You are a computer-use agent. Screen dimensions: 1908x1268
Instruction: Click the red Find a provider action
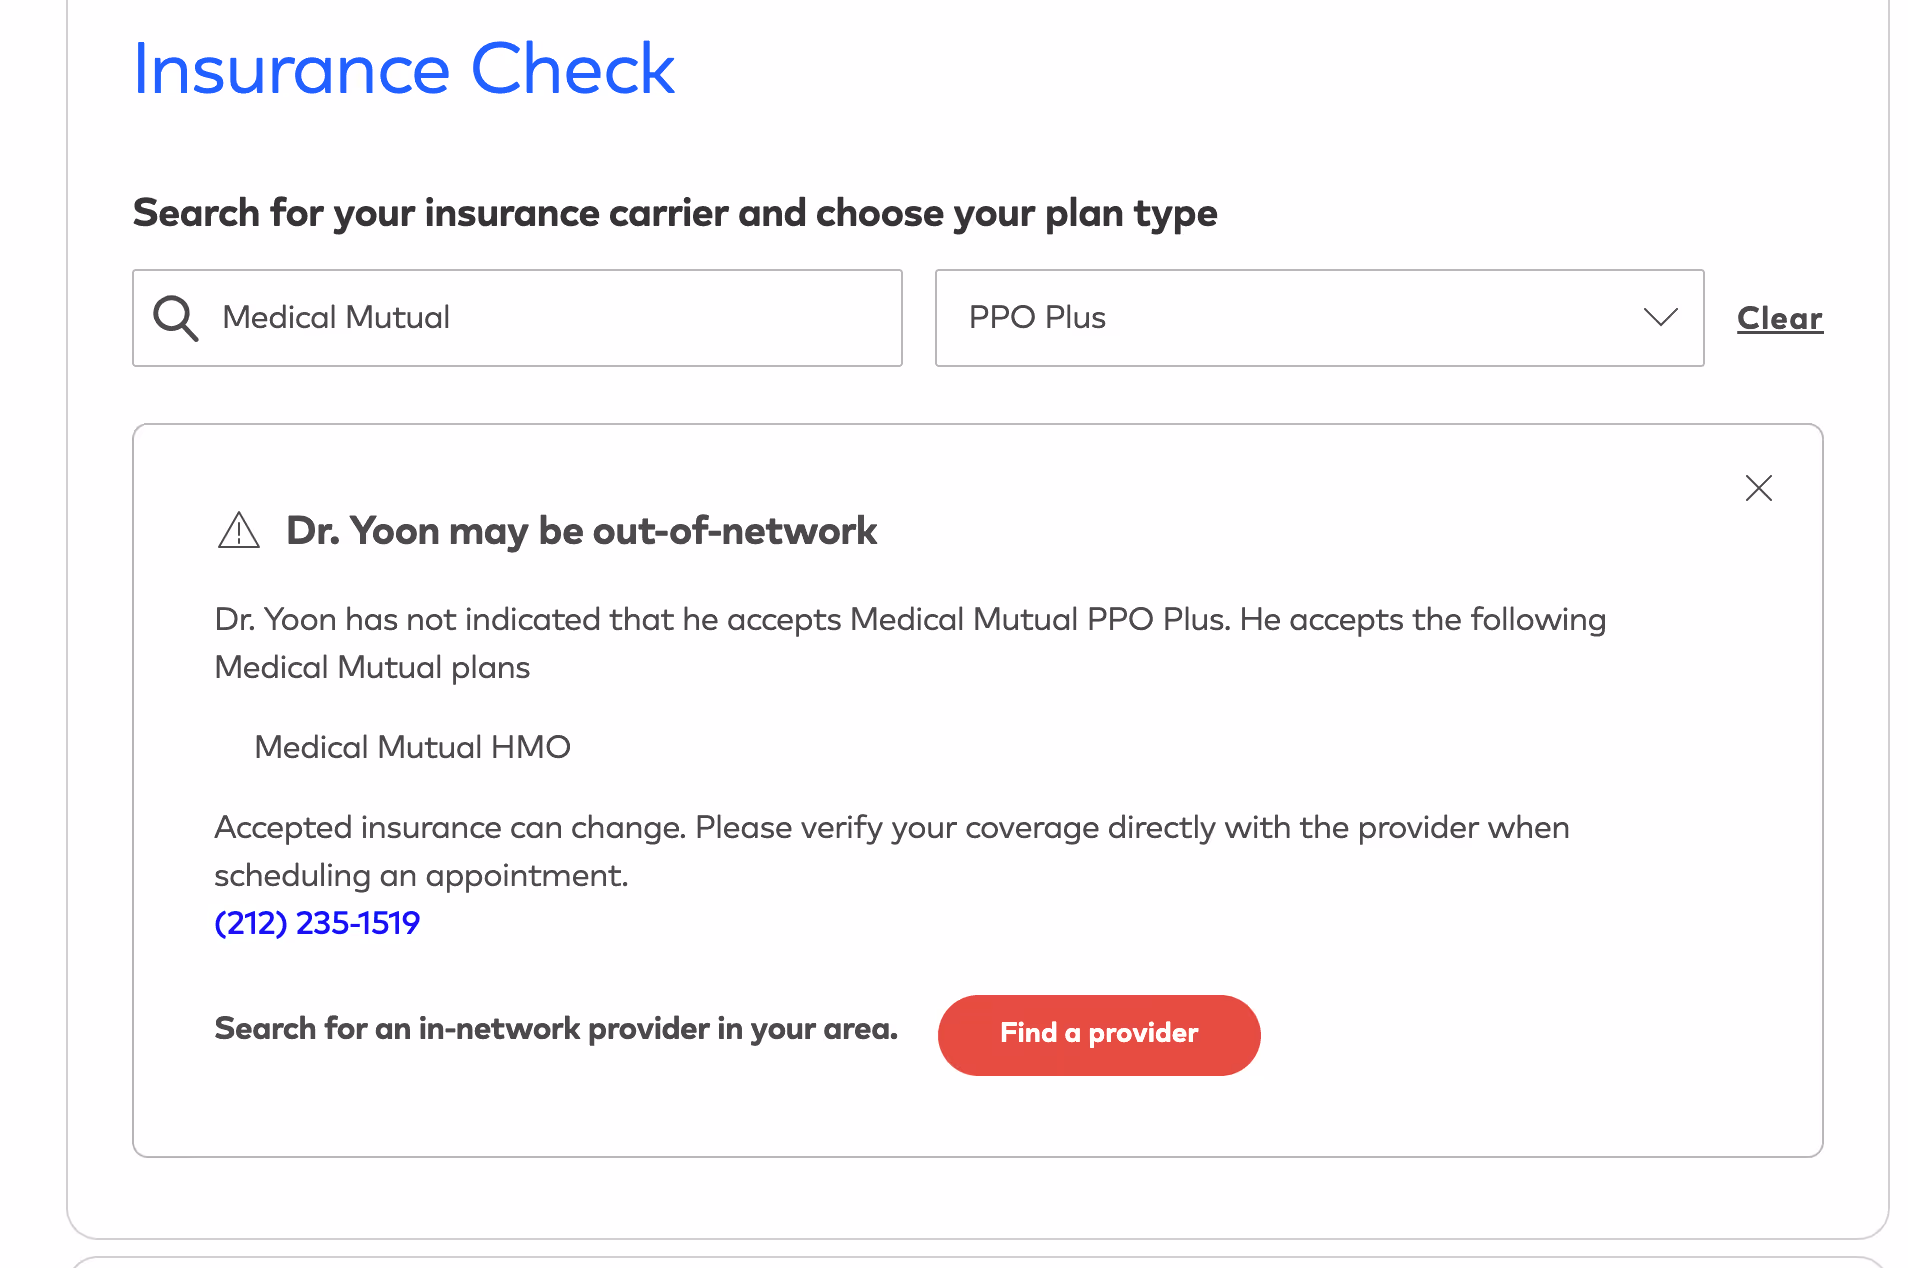pyautogui.click(x=1098, y=1034)
